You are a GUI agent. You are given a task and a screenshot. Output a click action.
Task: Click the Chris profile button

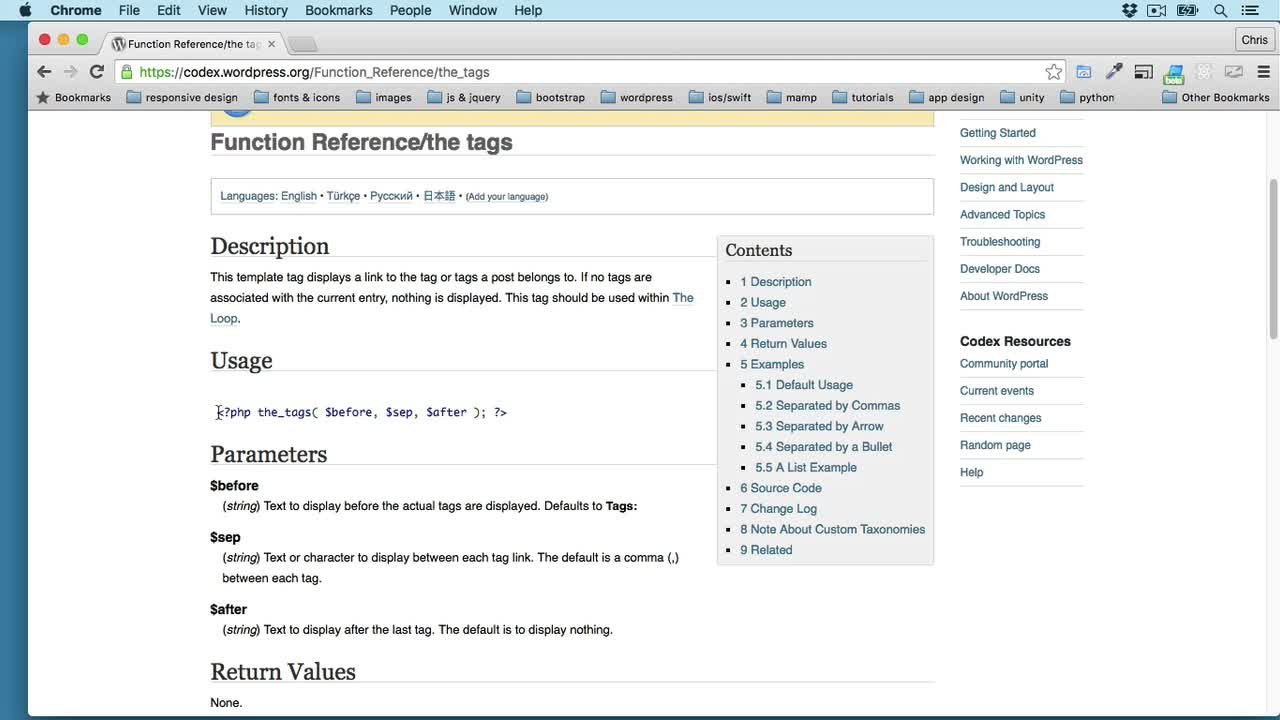1254,40
